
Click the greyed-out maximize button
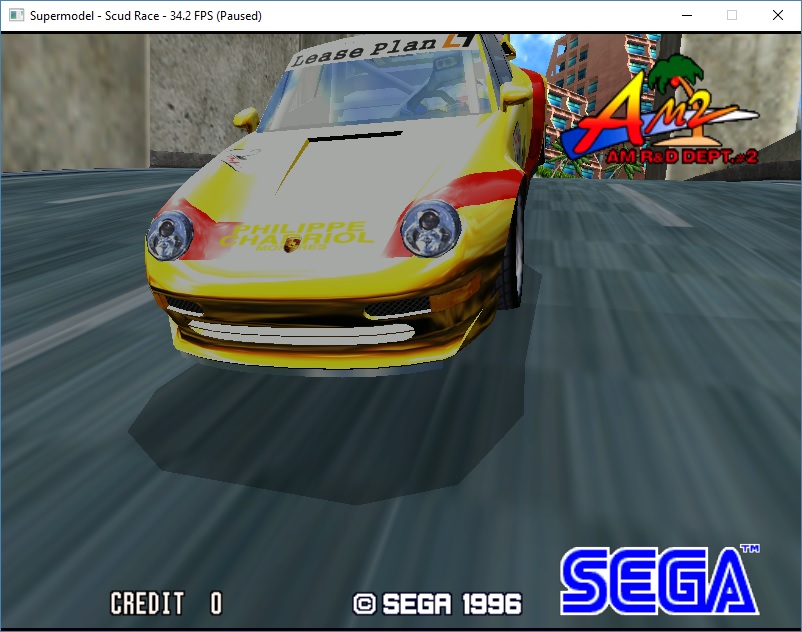[x=732, y=15]
